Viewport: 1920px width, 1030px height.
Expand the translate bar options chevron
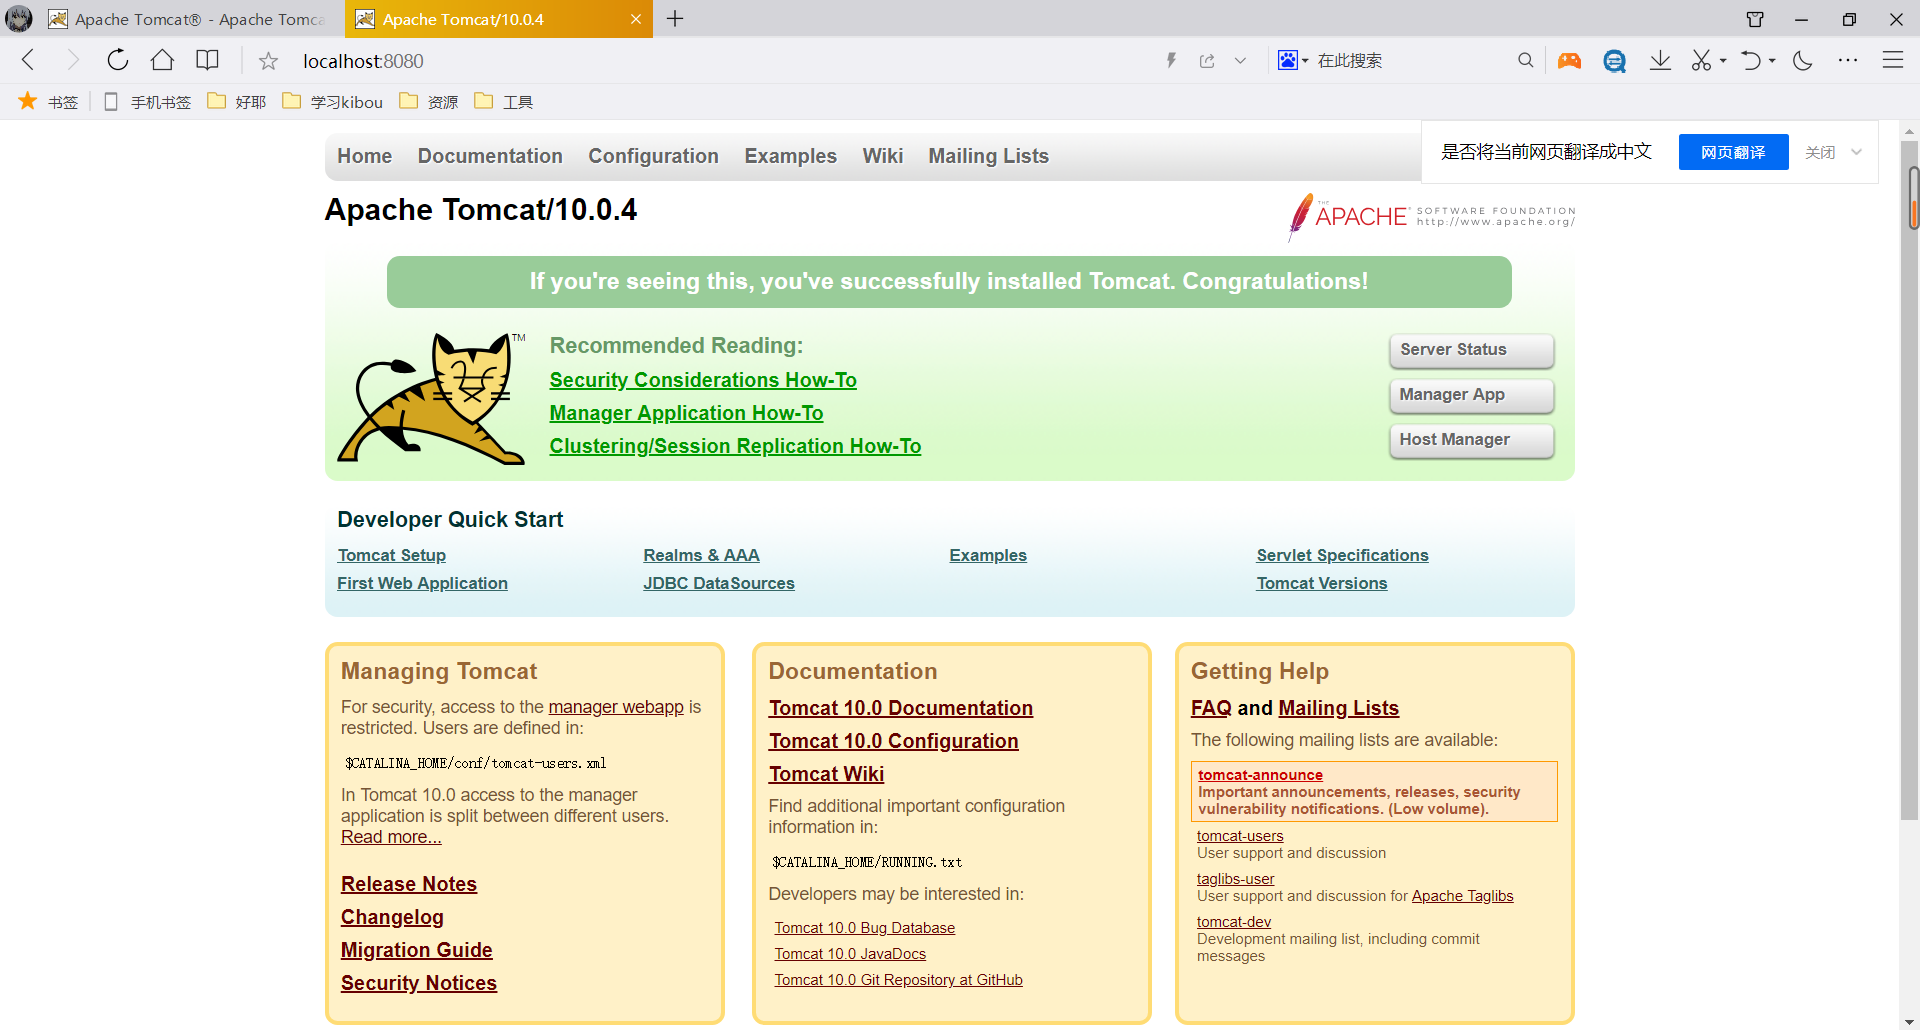point(1857,152)
